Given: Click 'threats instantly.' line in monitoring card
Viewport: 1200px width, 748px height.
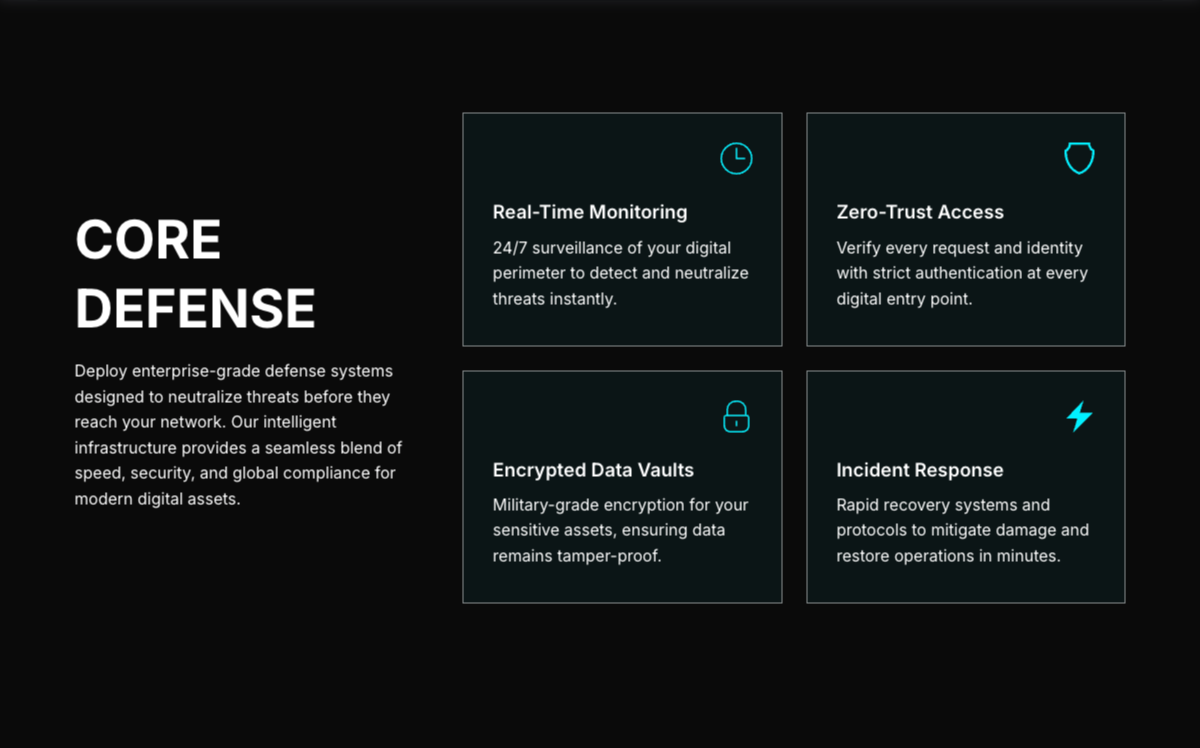Looking at the screenshot, I should coord(554,299).
